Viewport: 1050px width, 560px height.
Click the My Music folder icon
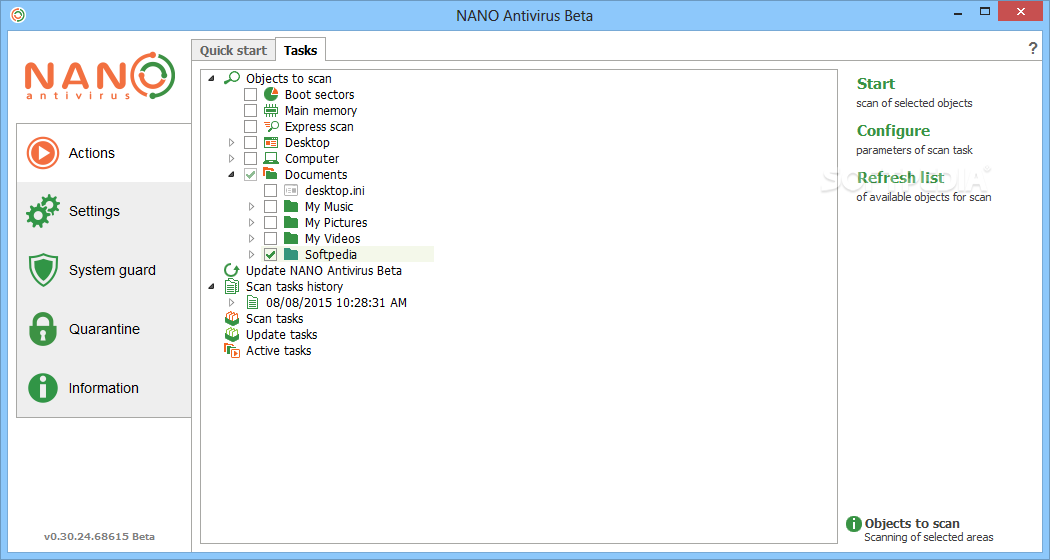coord(291,206)
